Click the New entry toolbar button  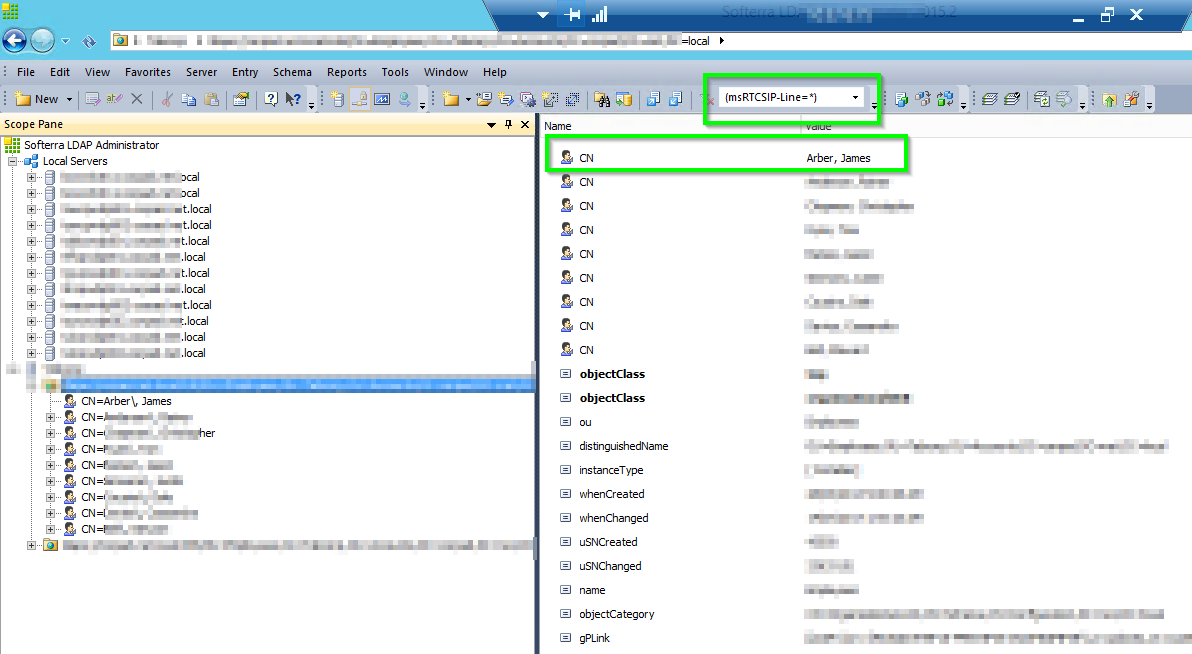(36, 99)
